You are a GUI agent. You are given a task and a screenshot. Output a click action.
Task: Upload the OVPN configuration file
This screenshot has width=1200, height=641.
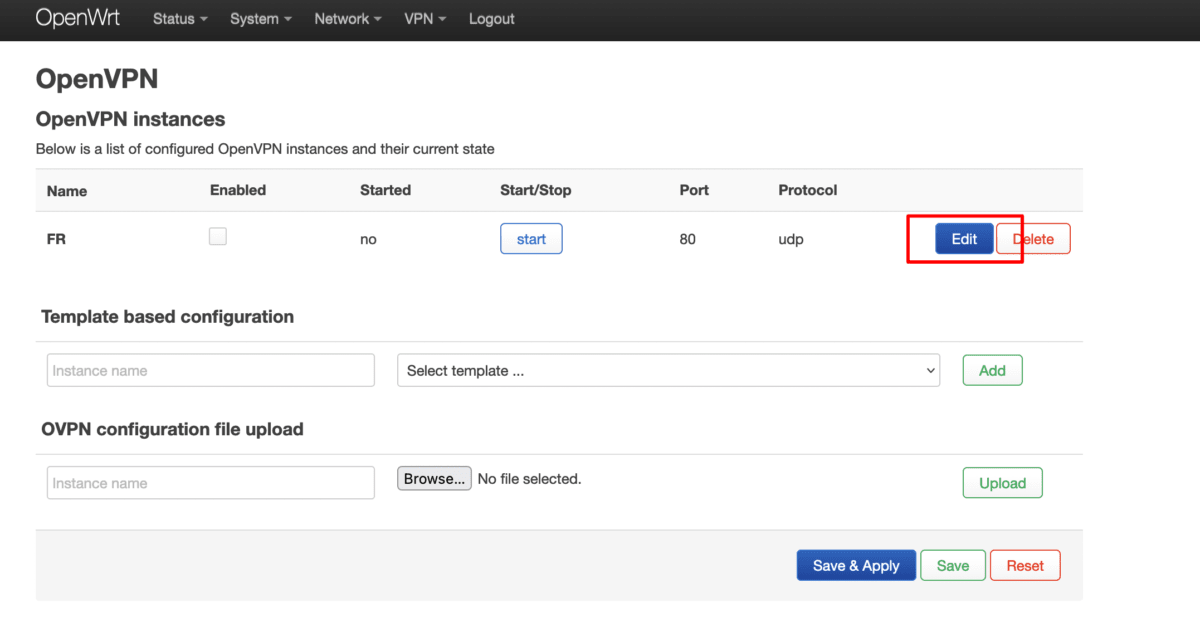[x=1002, y=483]
